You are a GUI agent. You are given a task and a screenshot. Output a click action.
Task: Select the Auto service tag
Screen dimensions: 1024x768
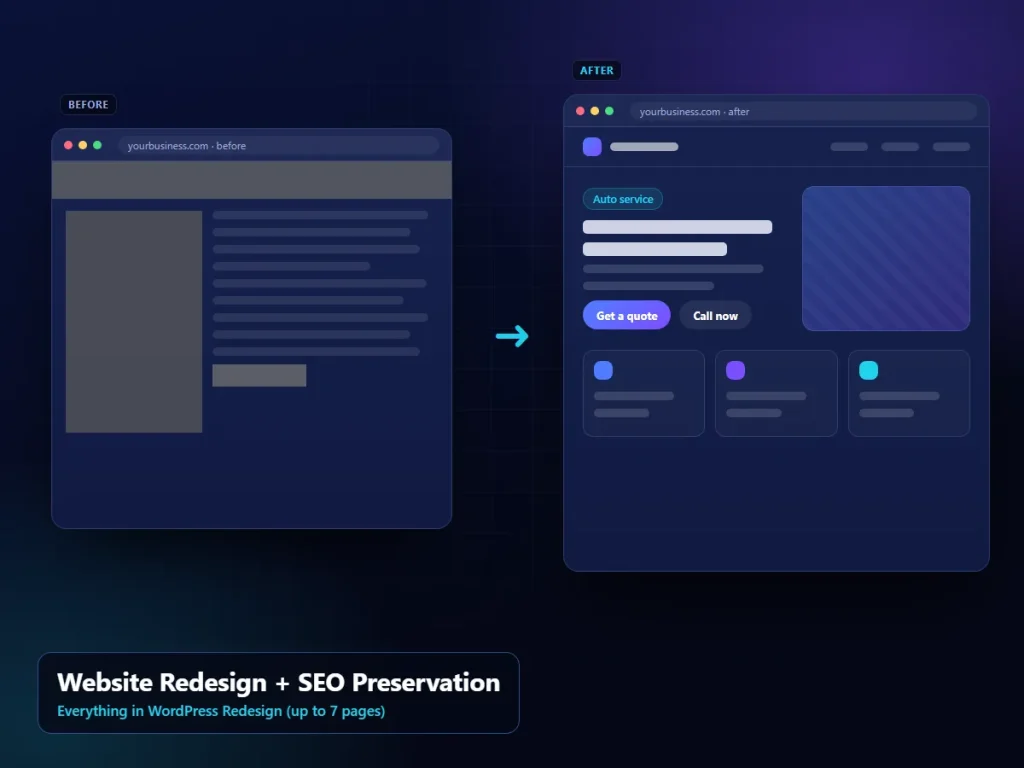point(622,199)
